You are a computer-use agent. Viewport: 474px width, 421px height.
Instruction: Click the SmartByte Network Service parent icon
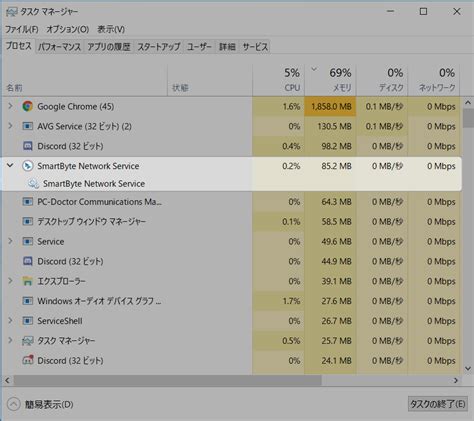tap(27, 166)
